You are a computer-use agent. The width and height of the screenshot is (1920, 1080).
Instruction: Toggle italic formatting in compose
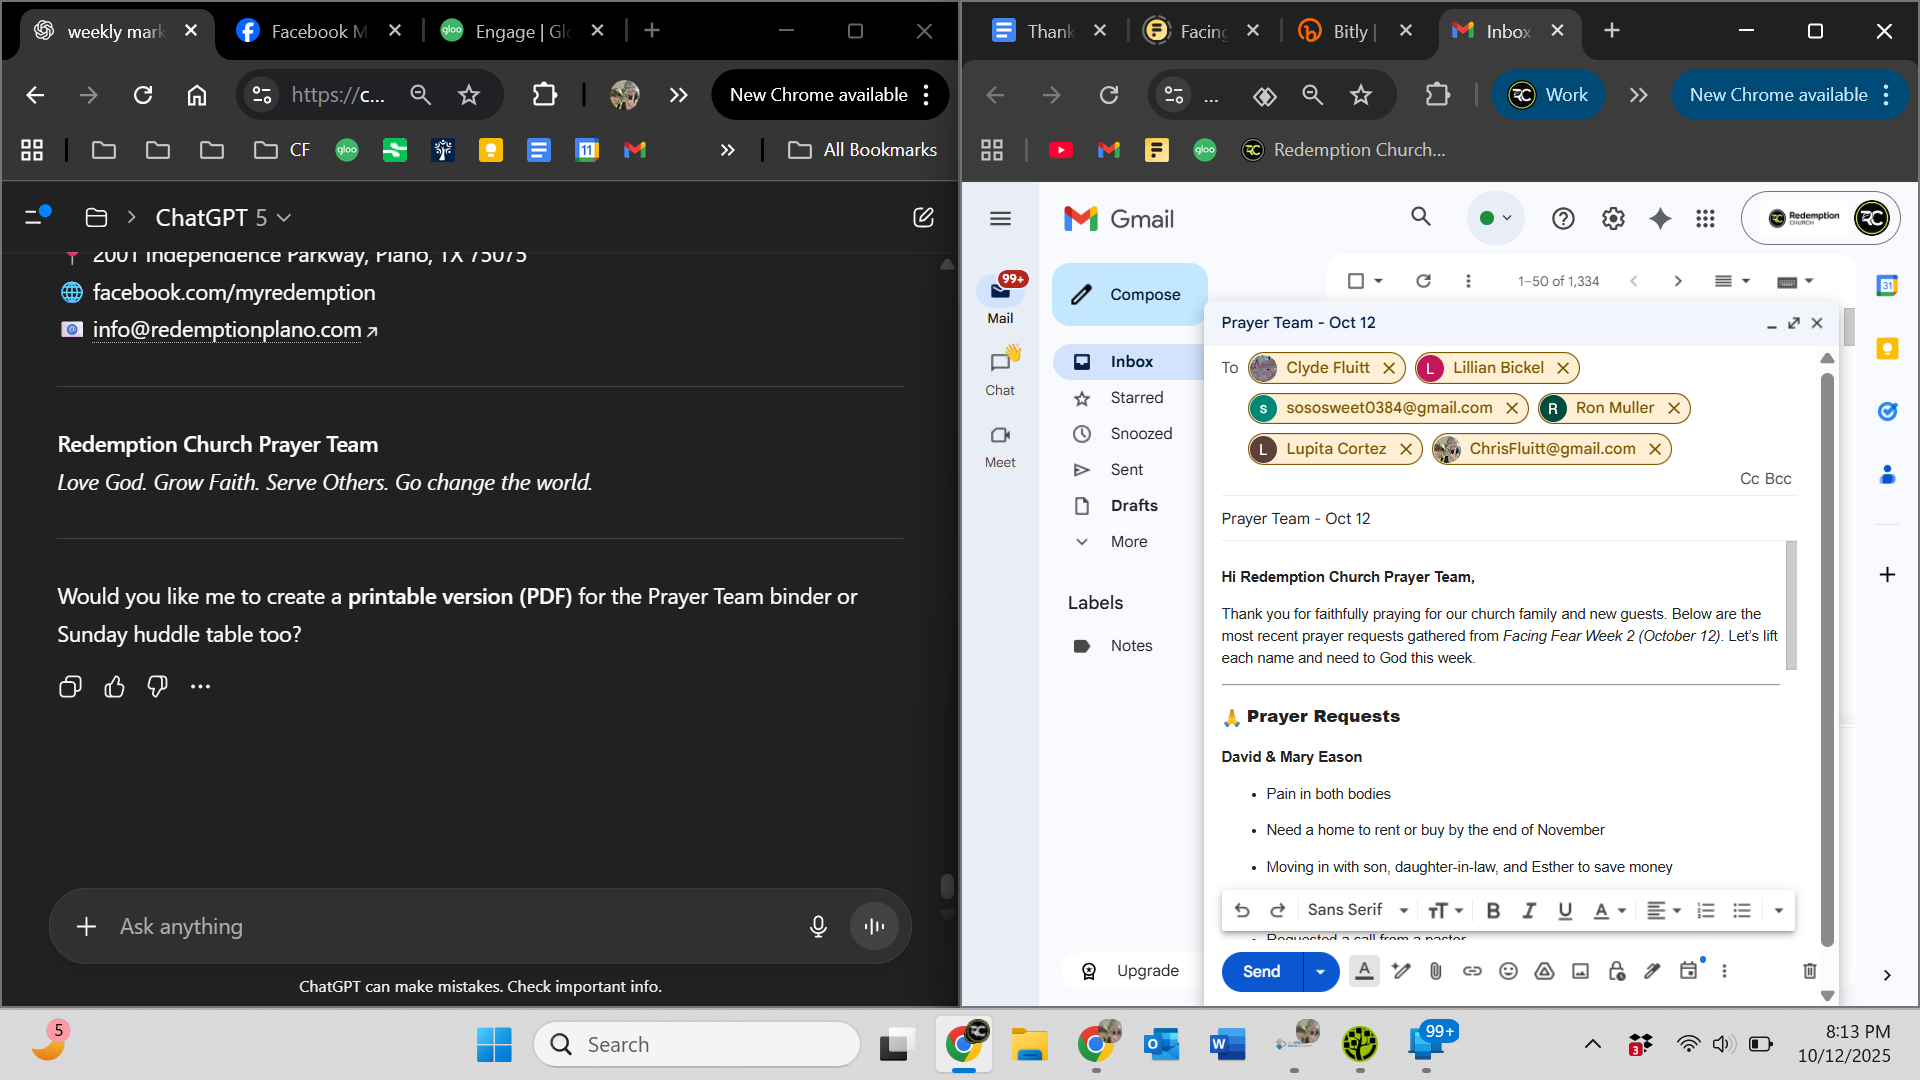point(1529,910)
